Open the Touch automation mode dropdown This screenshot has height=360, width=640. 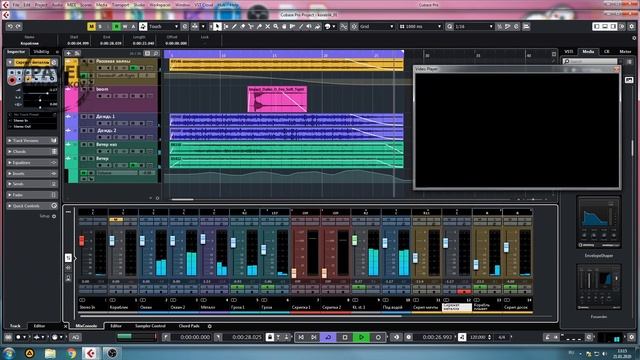[x=164, y=27]
